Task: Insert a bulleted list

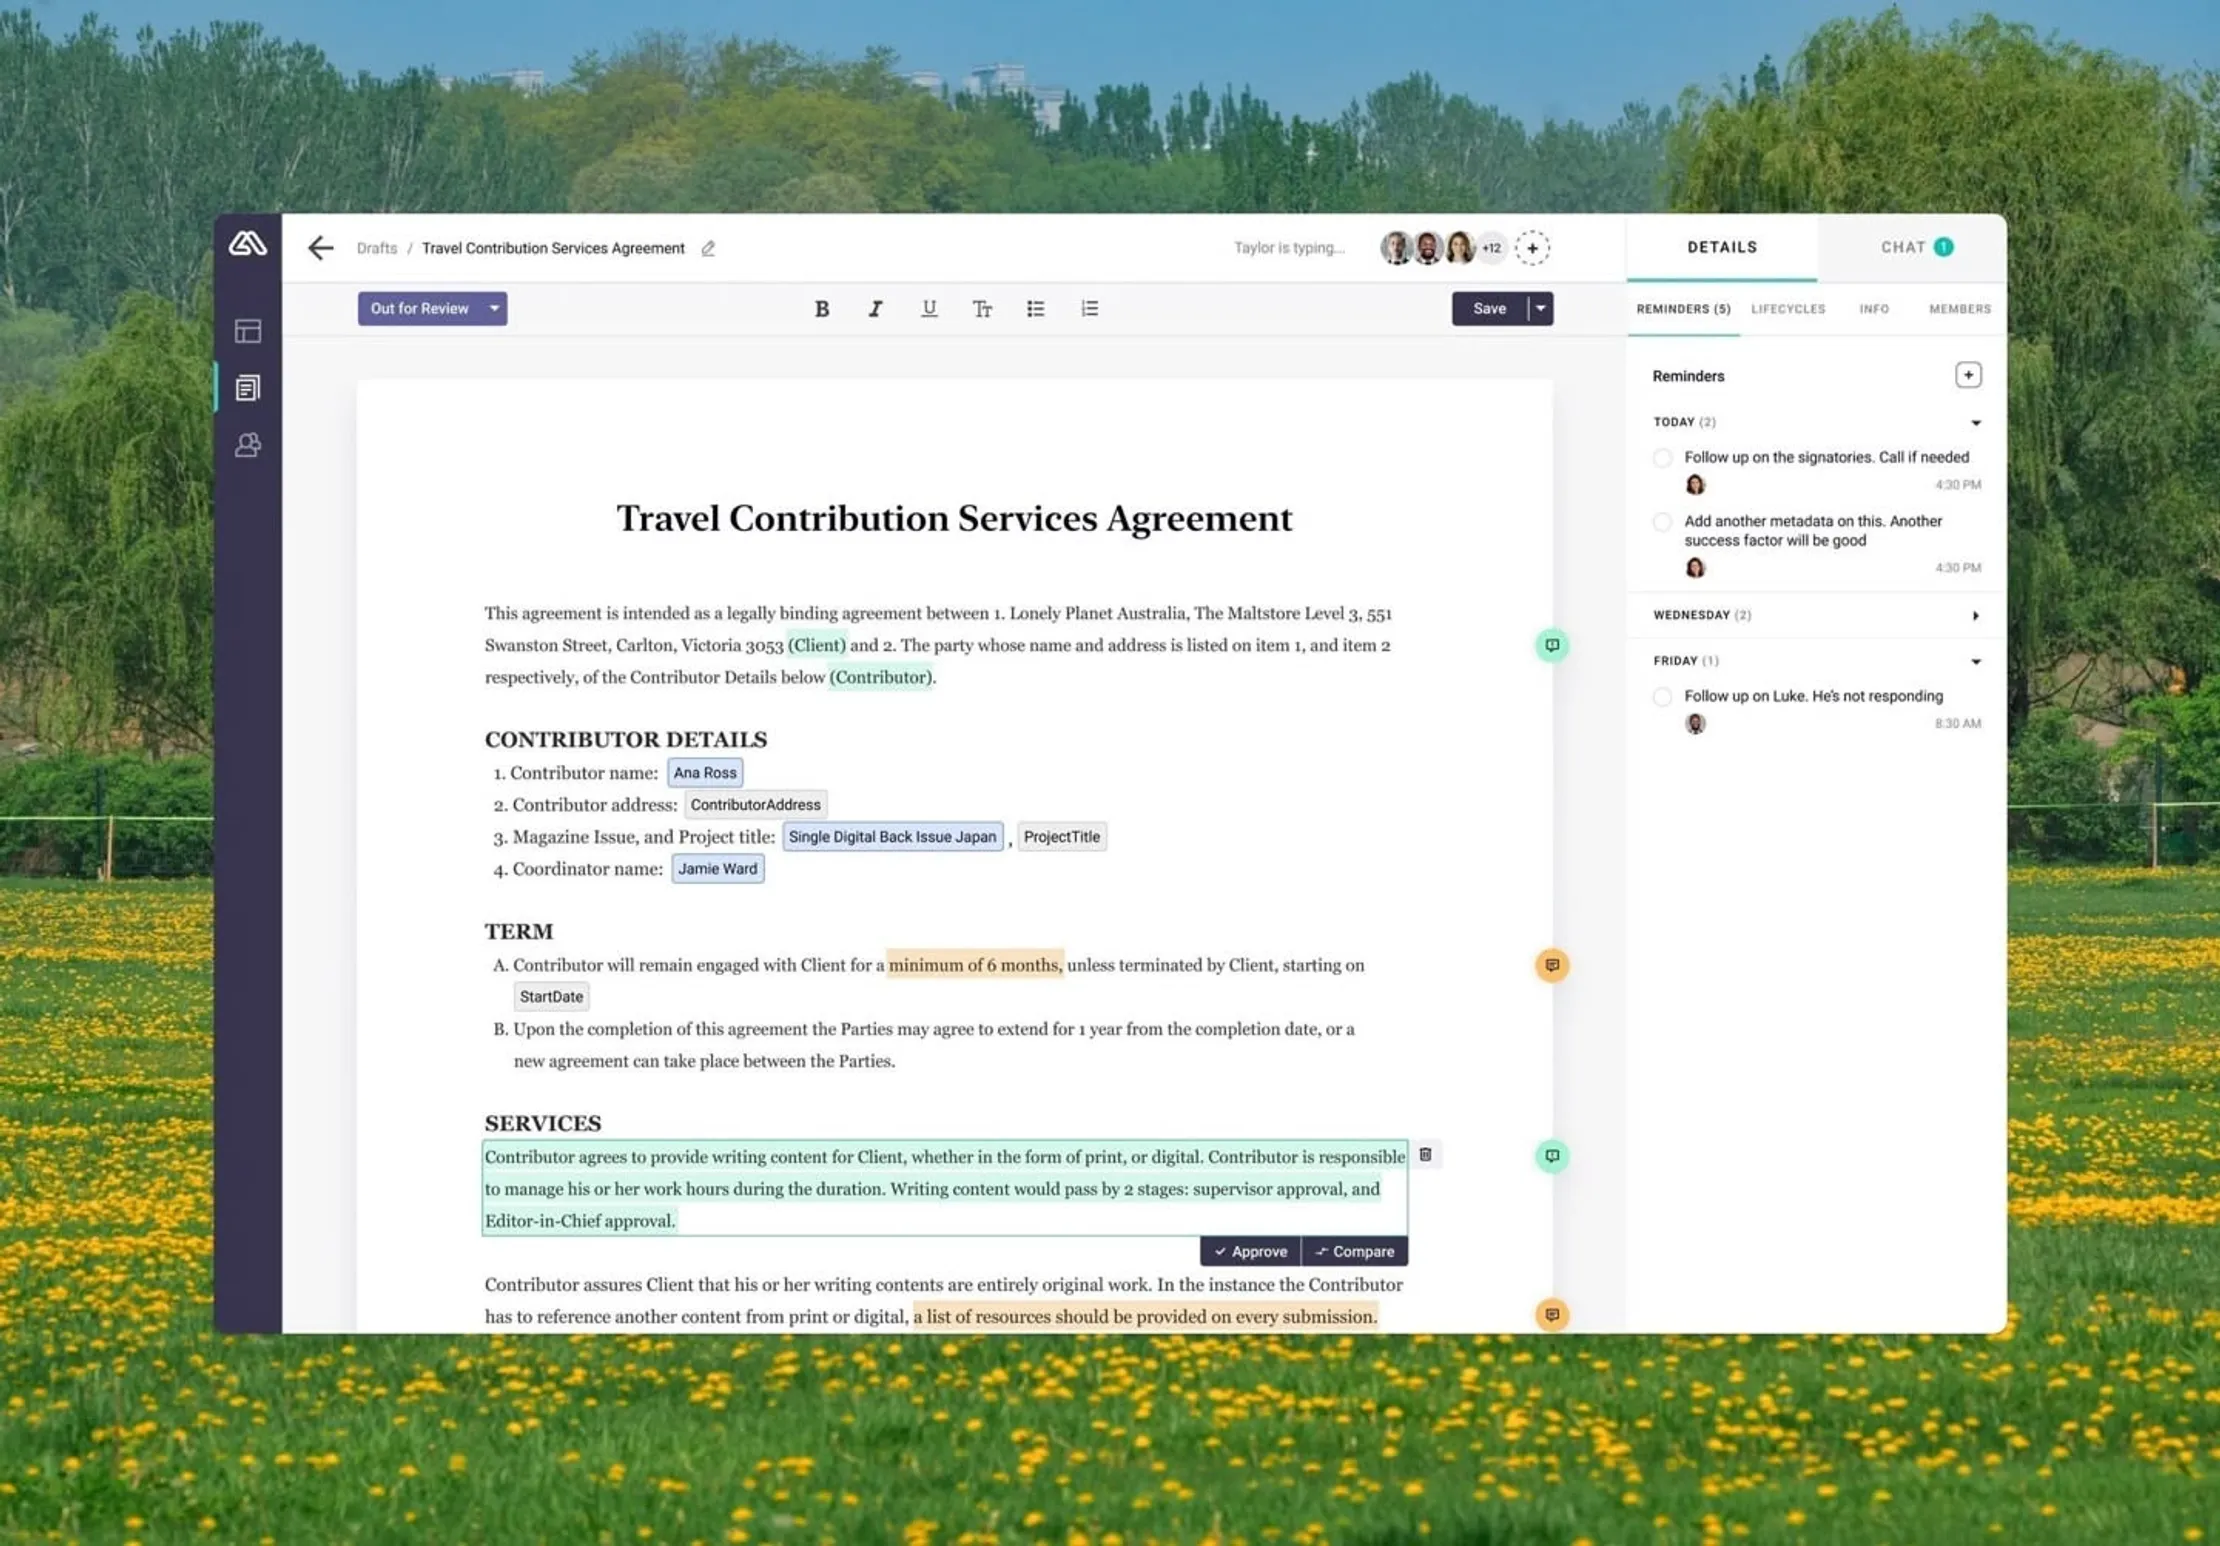Action: pyautogui.click(x=1035, y=309)
